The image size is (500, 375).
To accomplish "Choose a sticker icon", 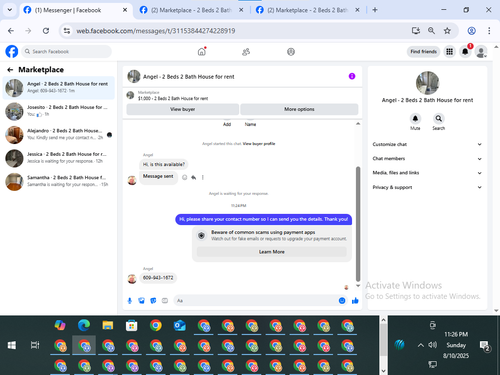I will coord(153,301).
